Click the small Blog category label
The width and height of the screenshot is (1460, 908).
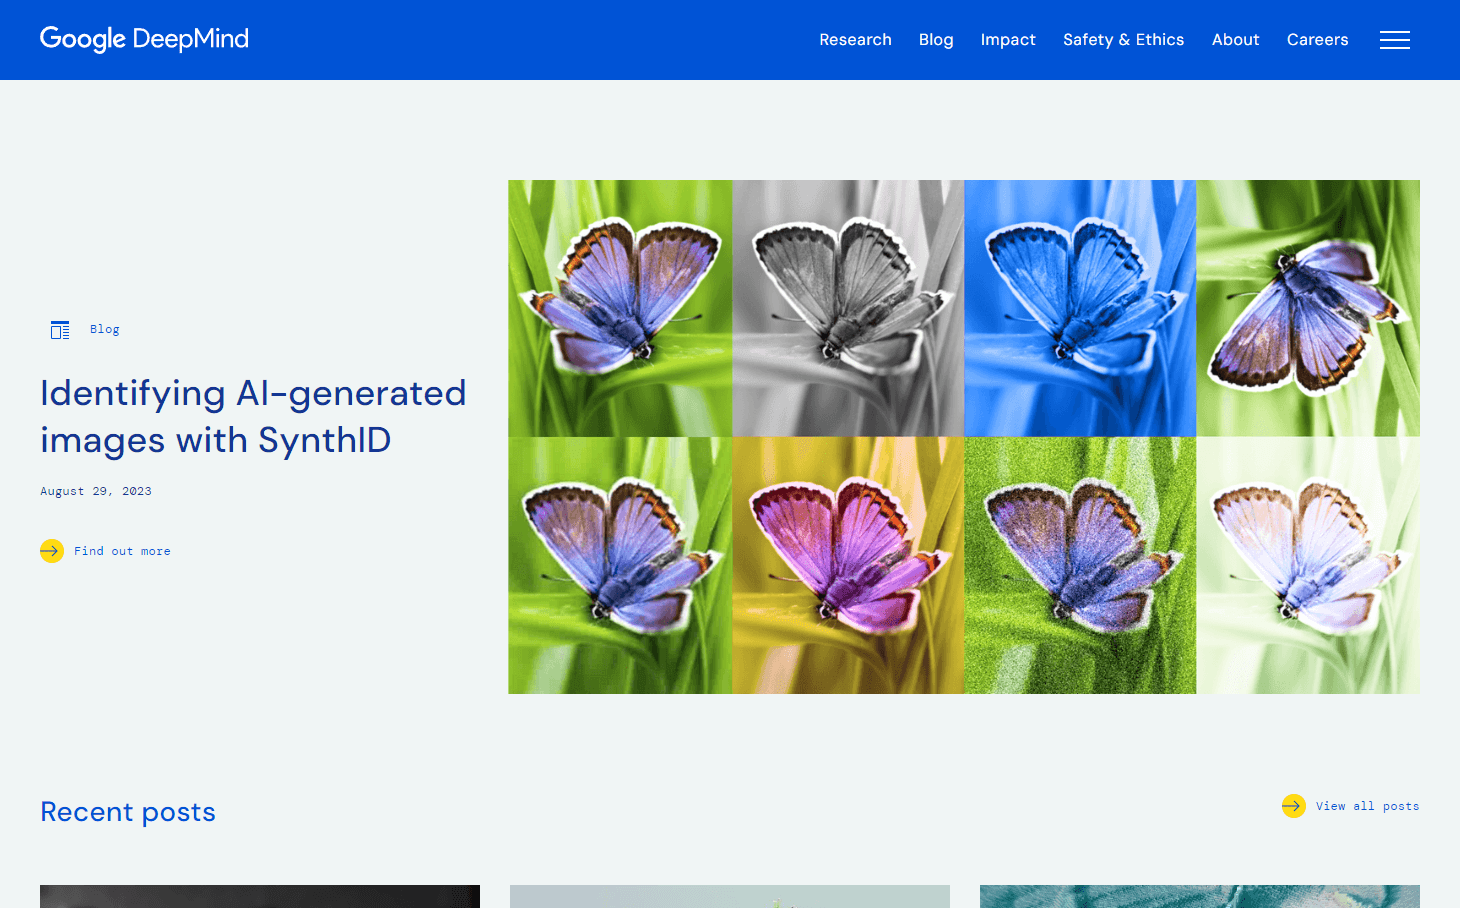tap(104, 329)
